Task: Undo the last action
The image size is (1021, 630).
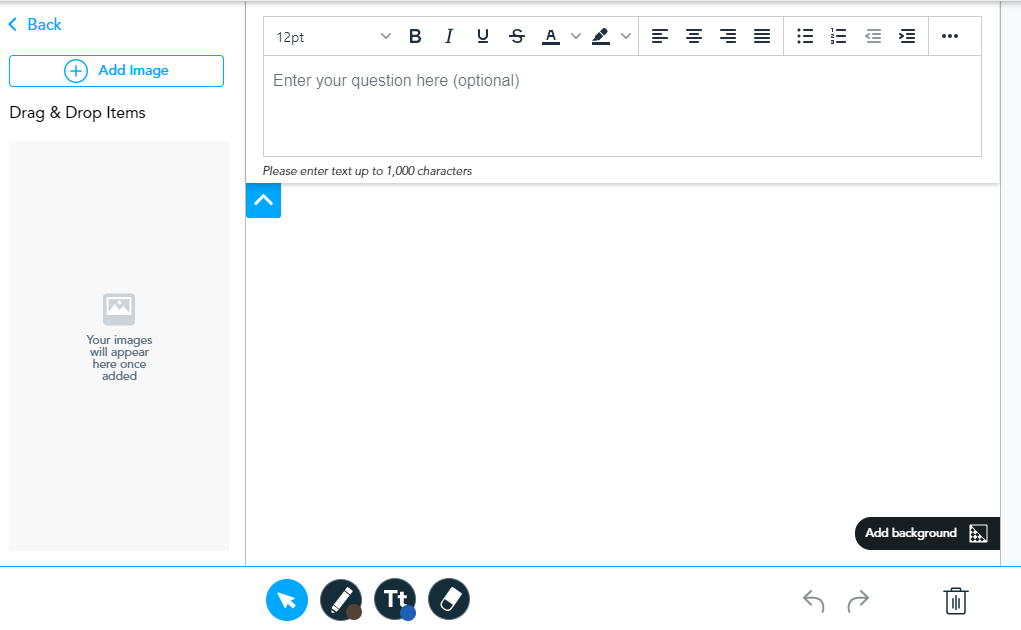Action: tap(813, 601)
